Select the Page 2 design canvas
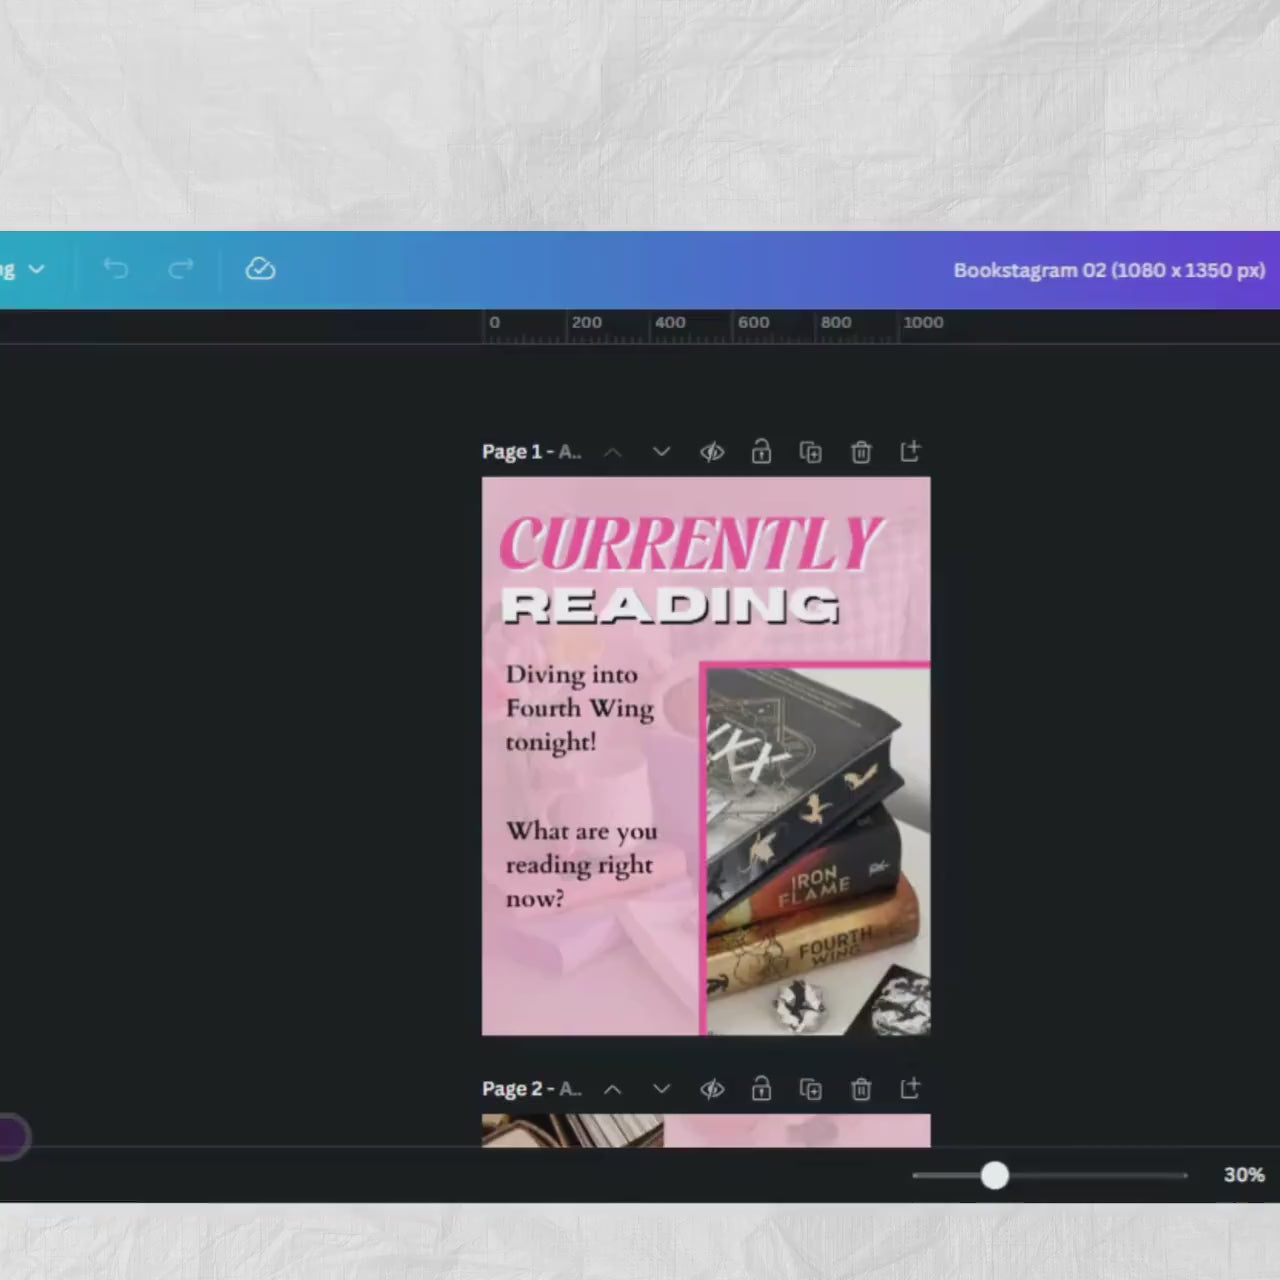This screenshot has width=1280, height=1280. (706, 1130)
